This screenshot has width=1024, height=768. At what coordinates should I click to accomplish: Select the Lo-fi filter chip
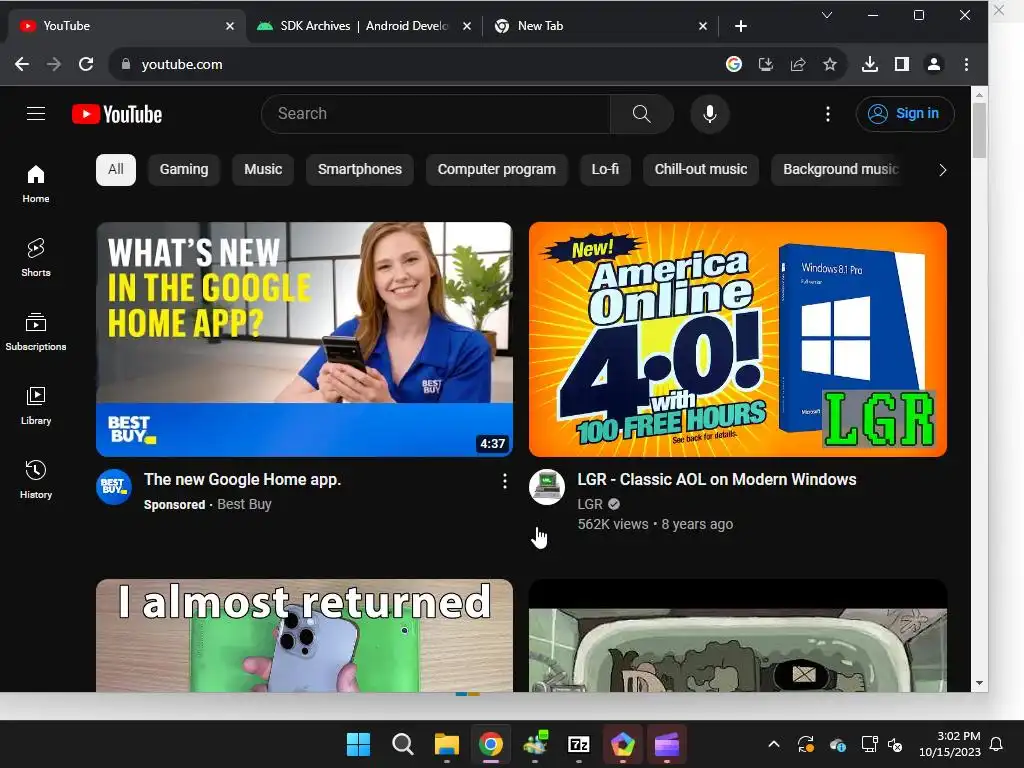605,170
